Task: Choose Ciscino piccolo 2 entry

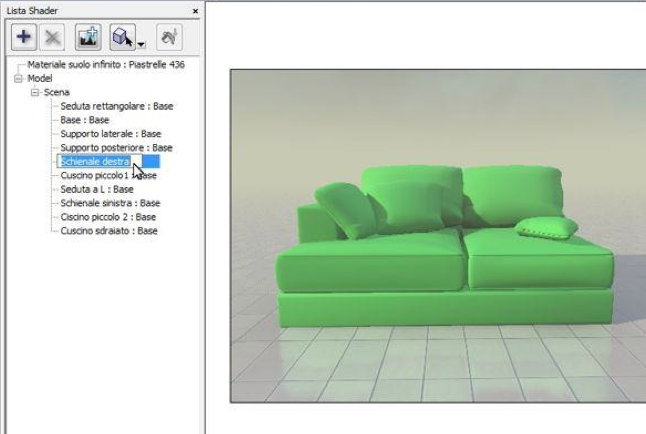Action: (108, 216)
